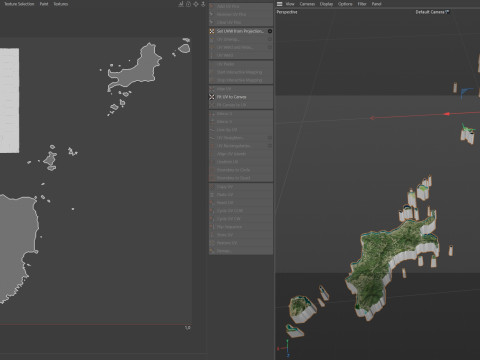Click the Default Camera label
This screenshot has width=480, height=360.
point(432,12)
